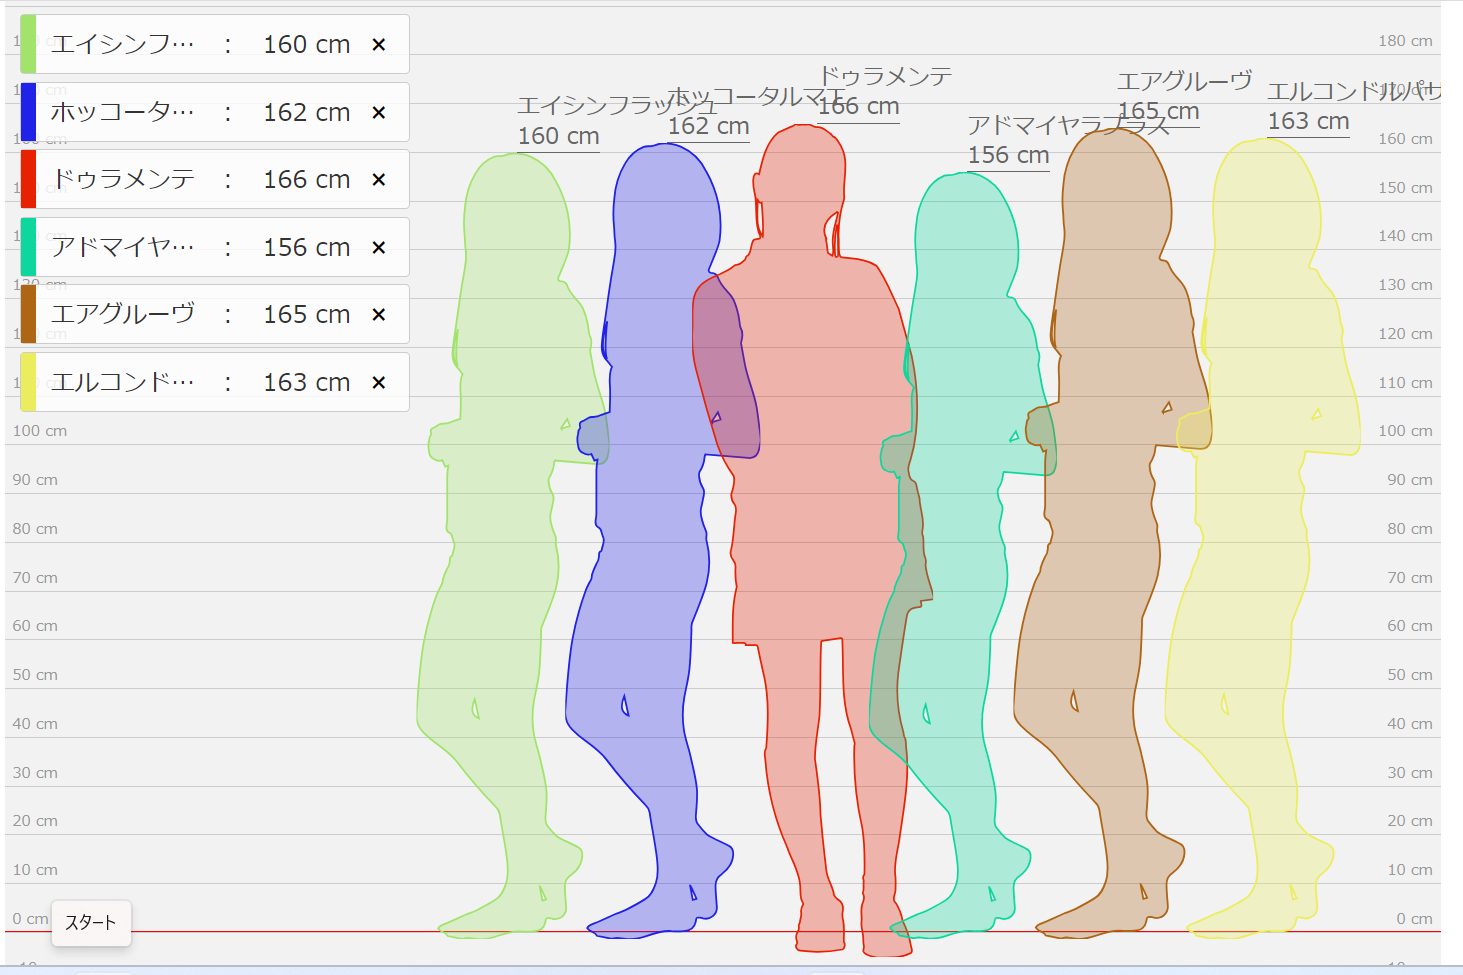The height and width of the screenshot is (975, 1463).
Task: Select the エルコンド… name in the list
Action: click(123, 382)
